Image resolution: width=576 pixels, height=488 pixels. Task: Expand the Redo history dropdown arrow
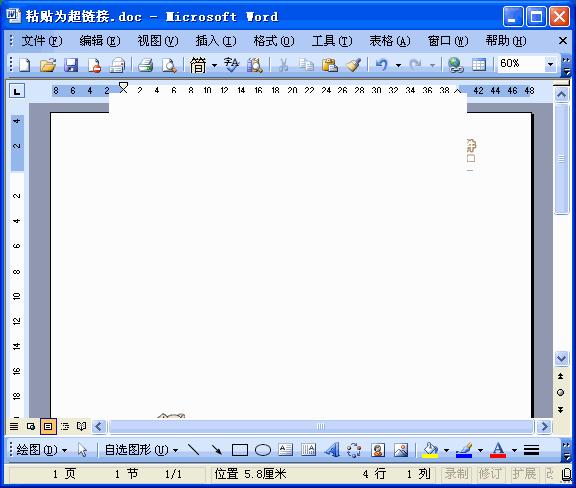coord(432,65)
